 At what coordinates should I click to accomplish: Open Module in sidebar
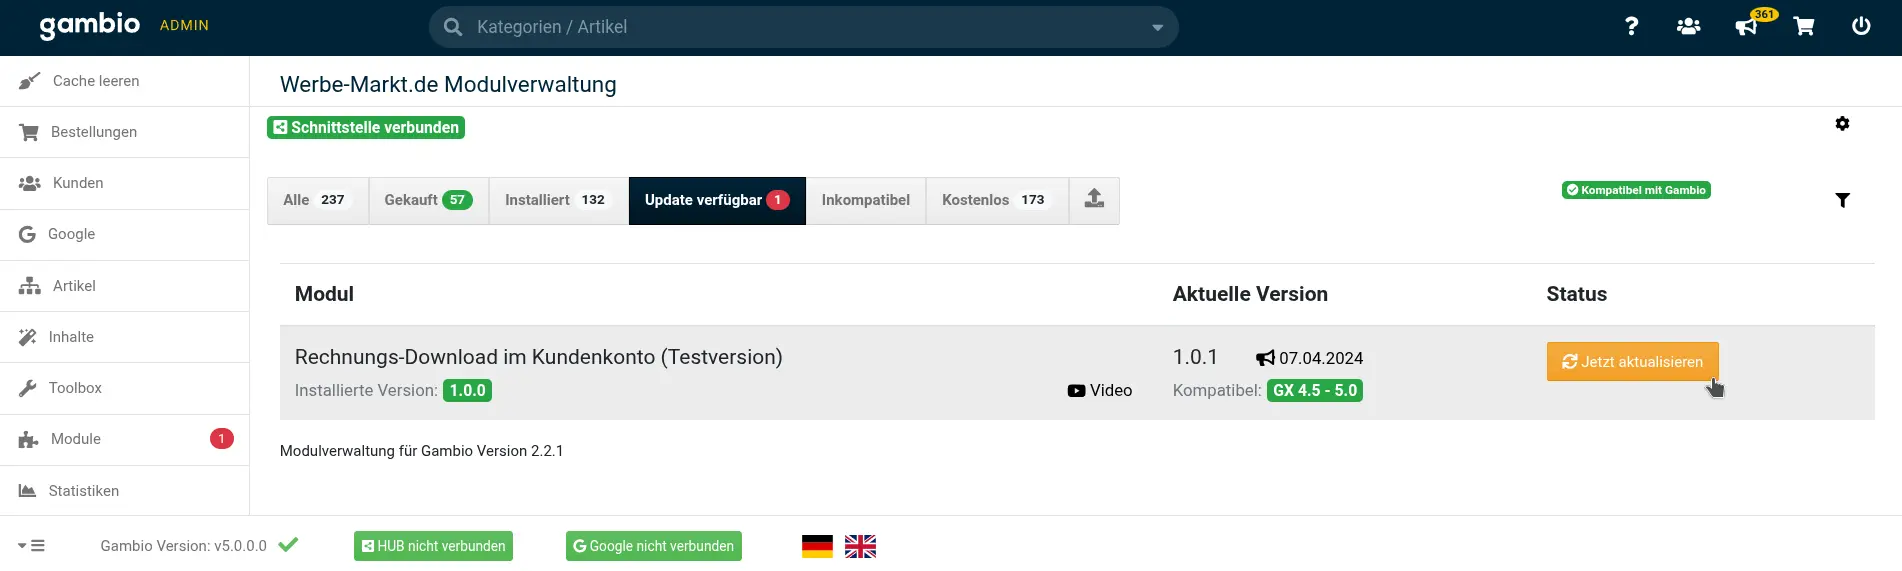[x=124, y=439]
